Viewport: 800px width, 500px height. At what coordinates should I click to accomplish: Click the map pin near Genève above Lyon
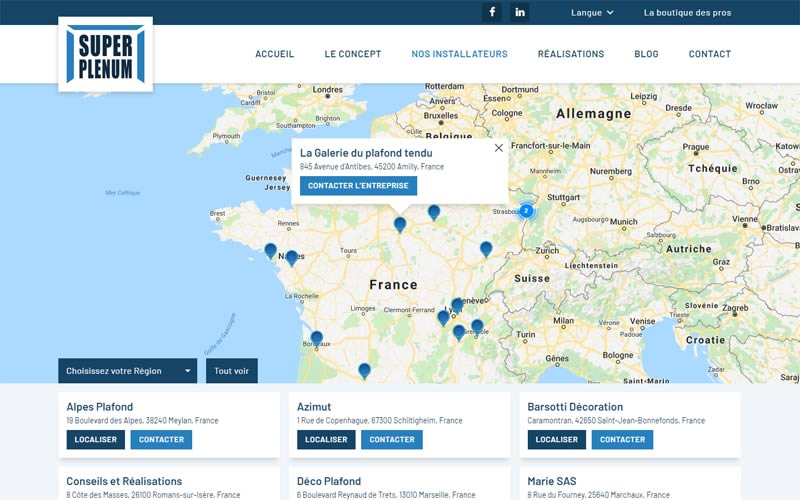pos(457,305)
